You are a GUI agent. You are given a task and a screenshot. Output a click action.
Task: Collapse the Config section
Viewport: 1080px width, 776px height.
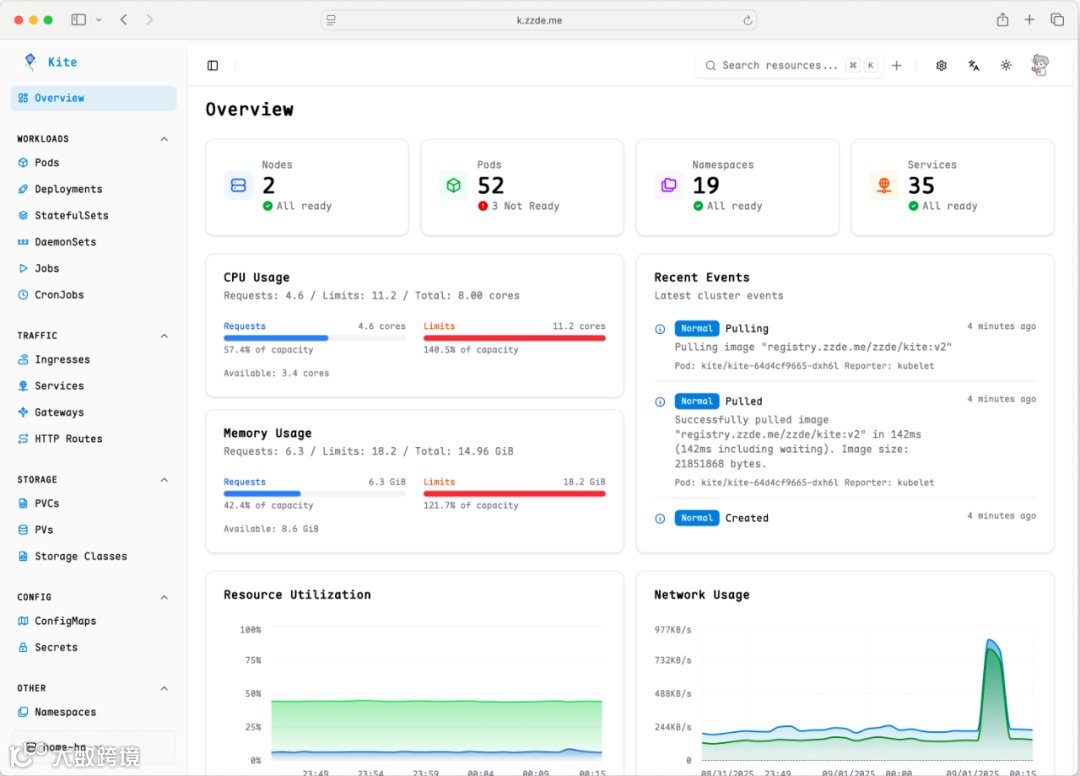pyautogui.click(x=164, y=597)
